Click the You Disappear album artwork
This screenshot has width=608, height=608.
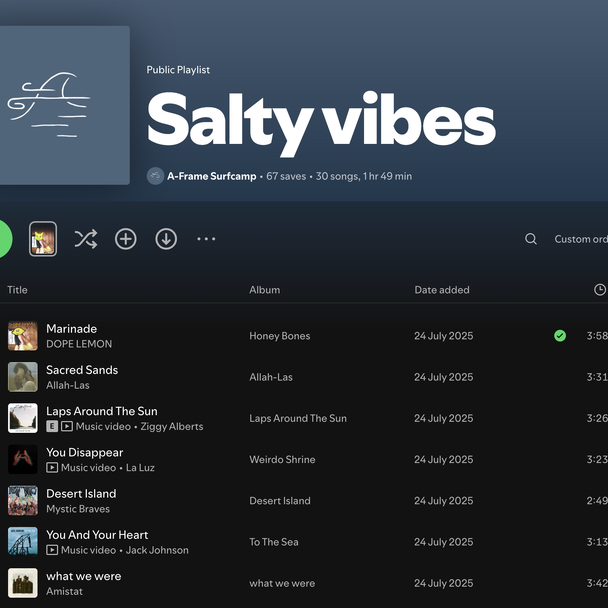tap(23, 459)
